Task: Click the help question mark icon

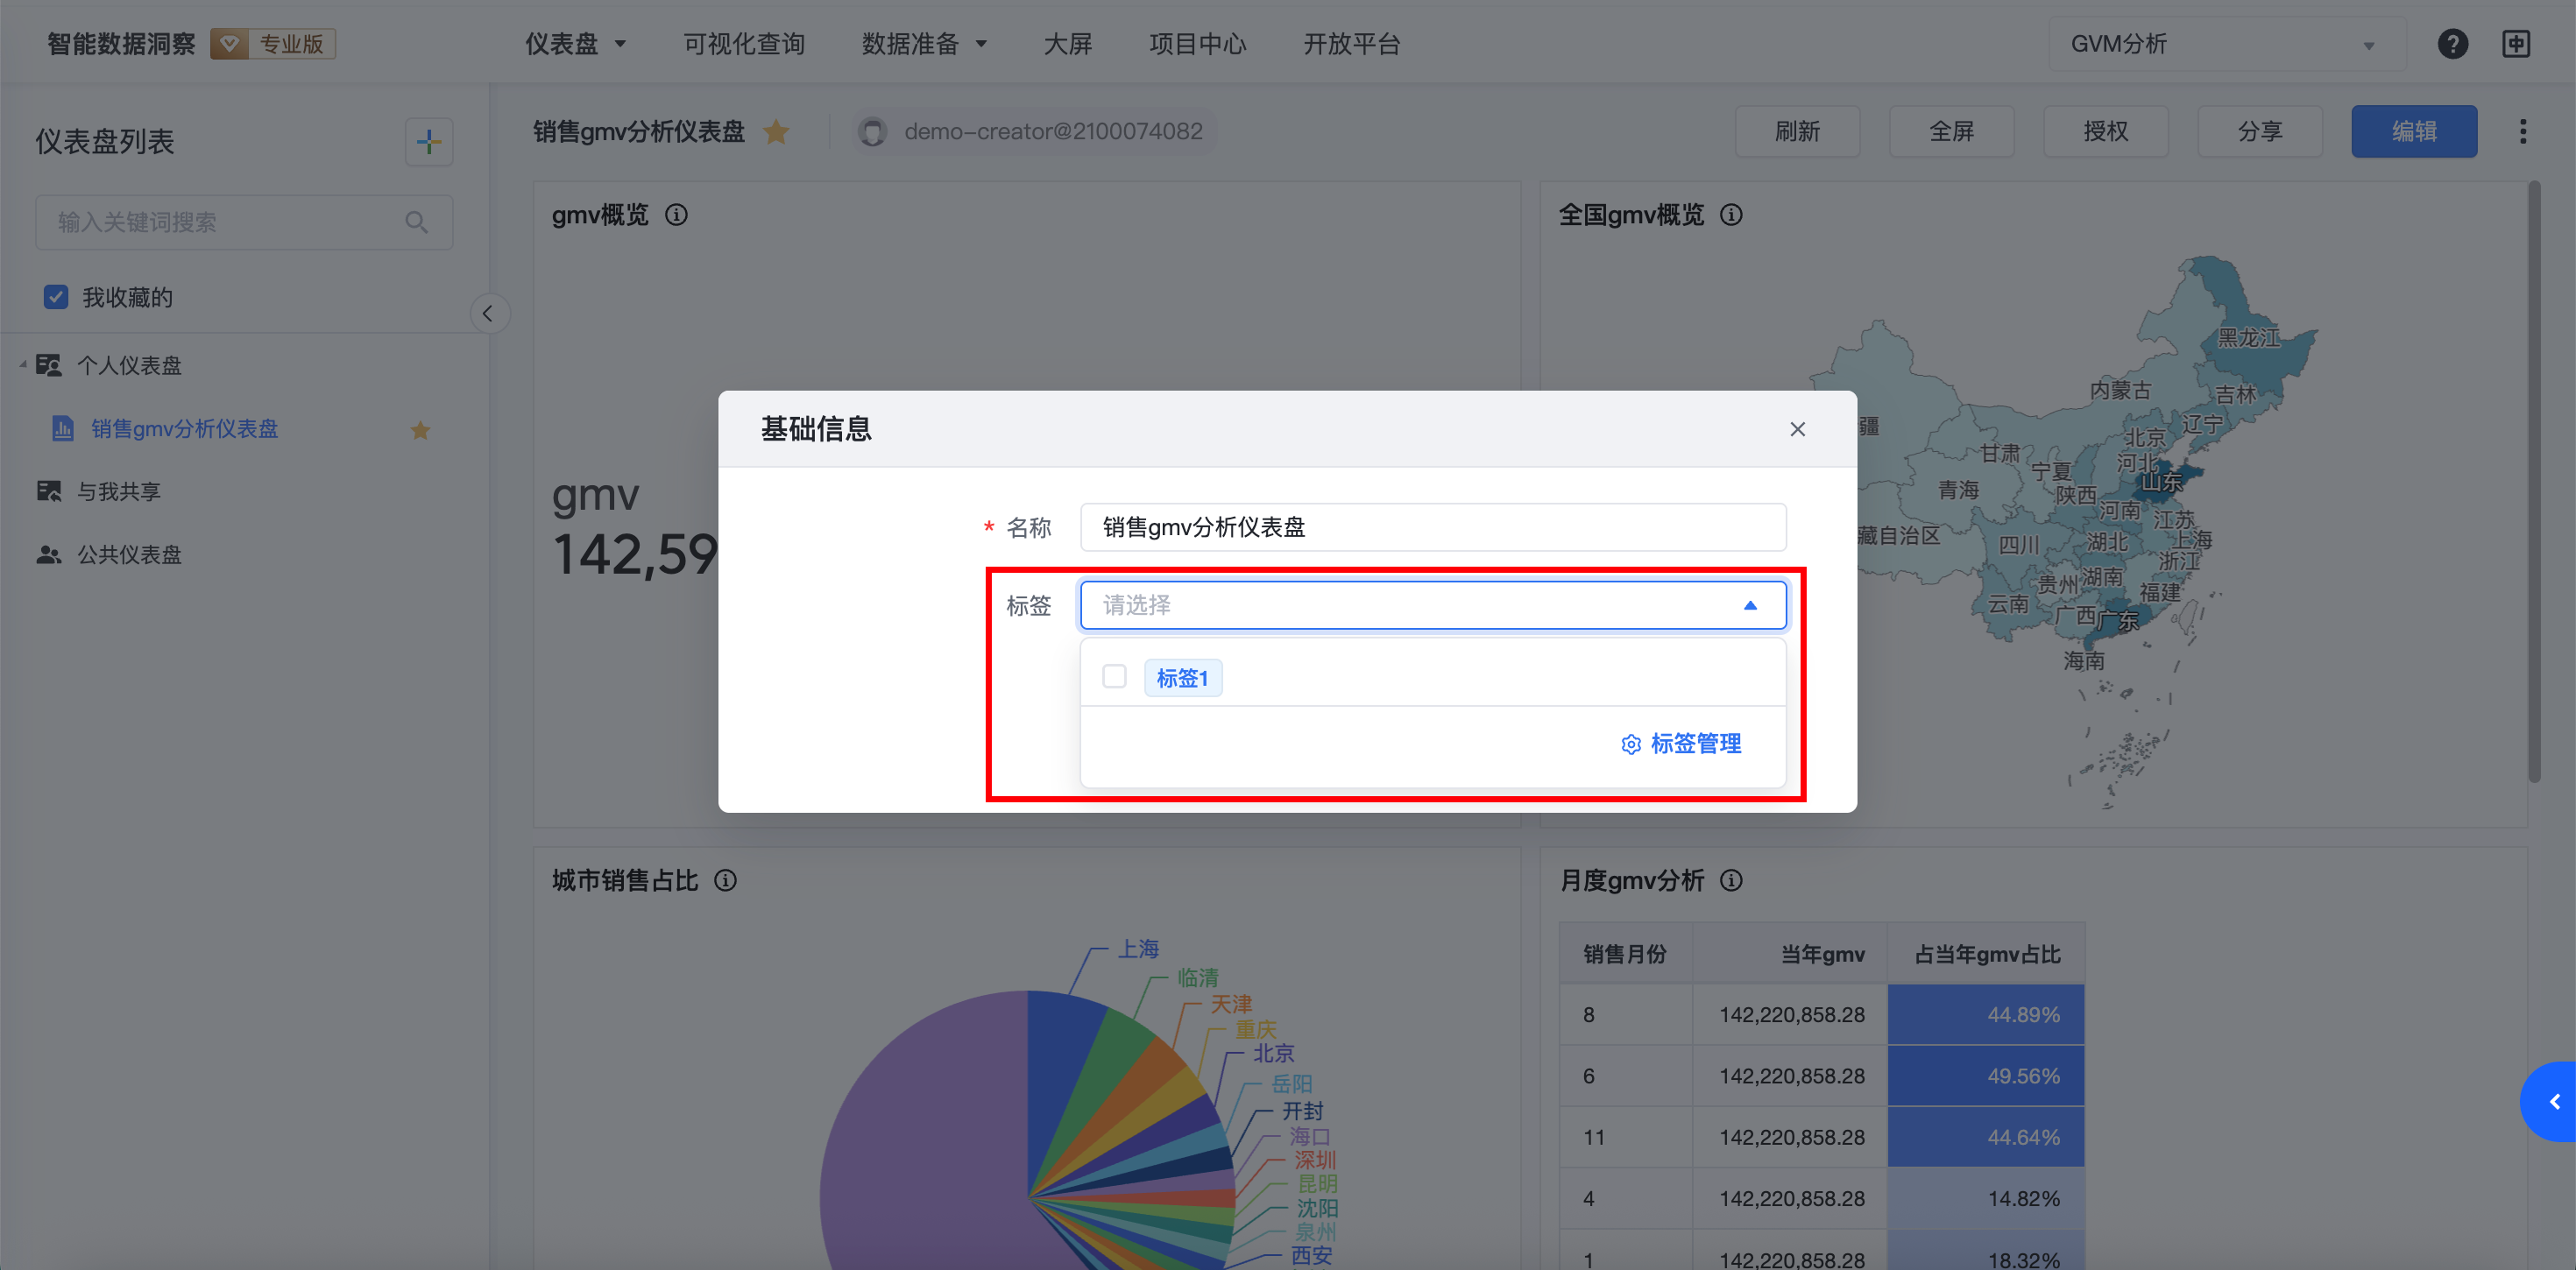Action: click(x=2452, y=44)
